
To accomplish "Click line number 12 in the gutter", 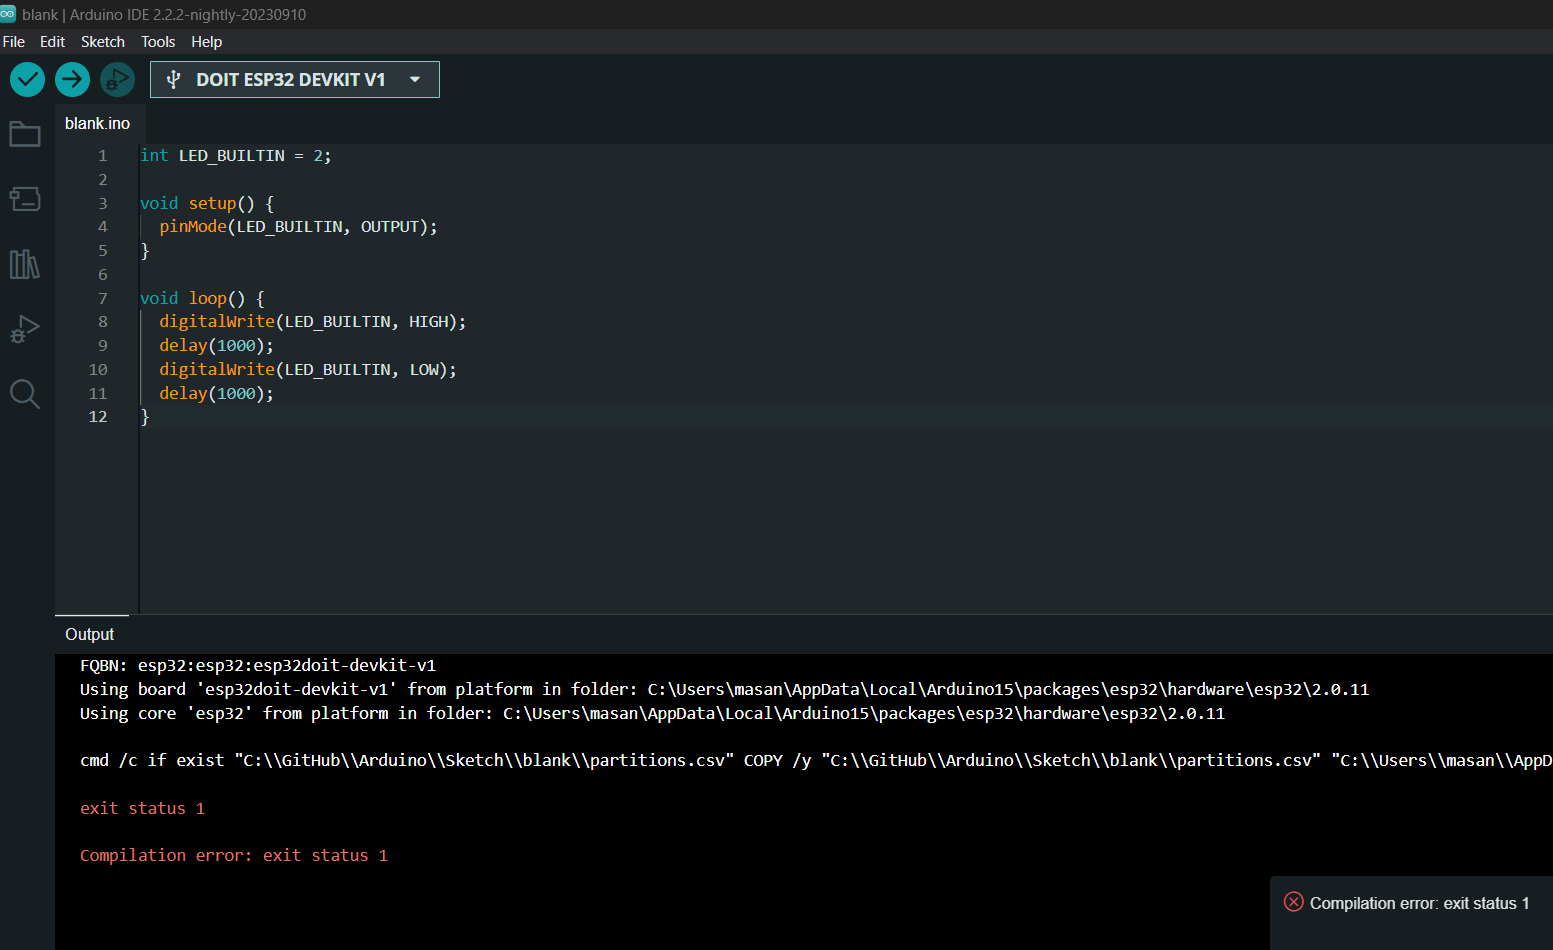I will point(98,417).
